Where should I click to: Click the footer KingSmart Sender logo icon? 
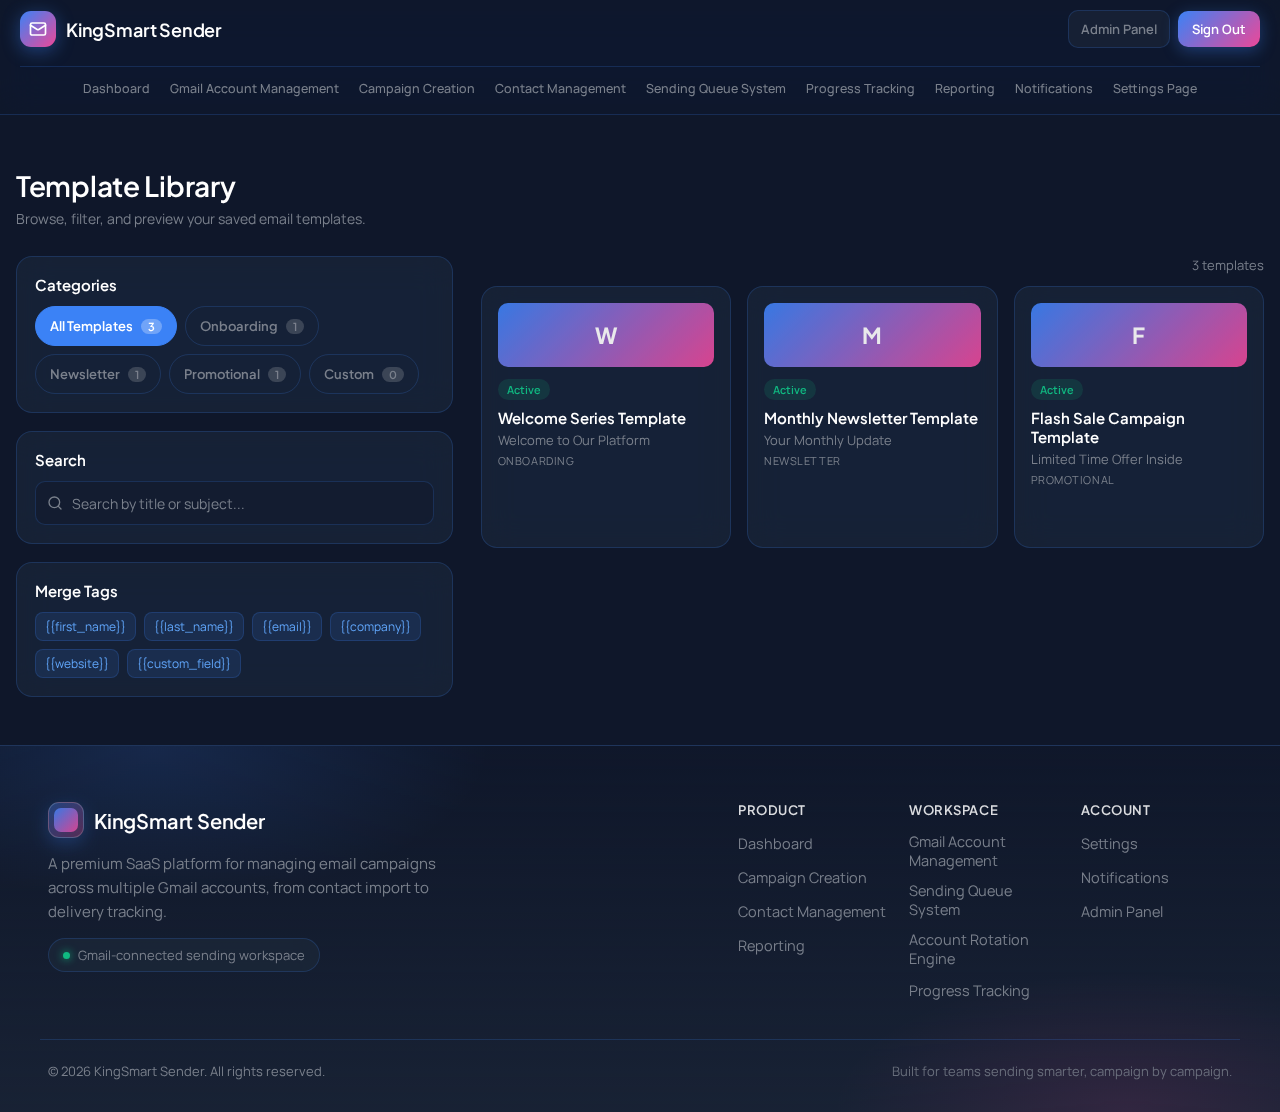point(66,820)
